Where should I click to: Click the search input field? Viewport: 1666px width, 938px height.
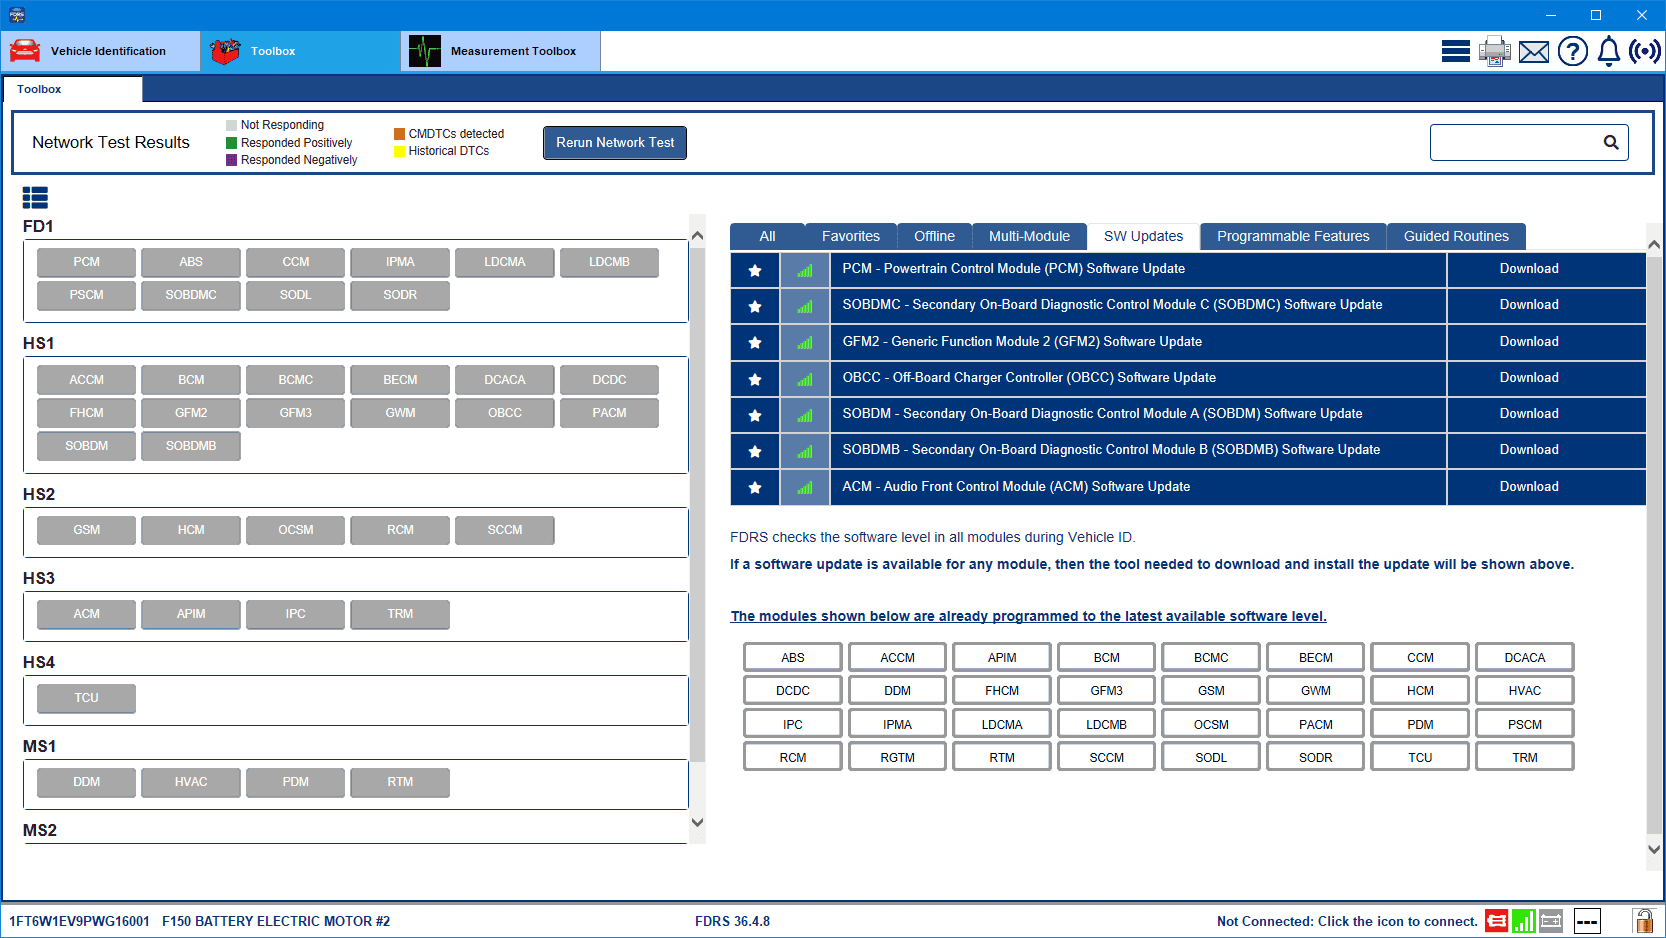coord(1514,142)
